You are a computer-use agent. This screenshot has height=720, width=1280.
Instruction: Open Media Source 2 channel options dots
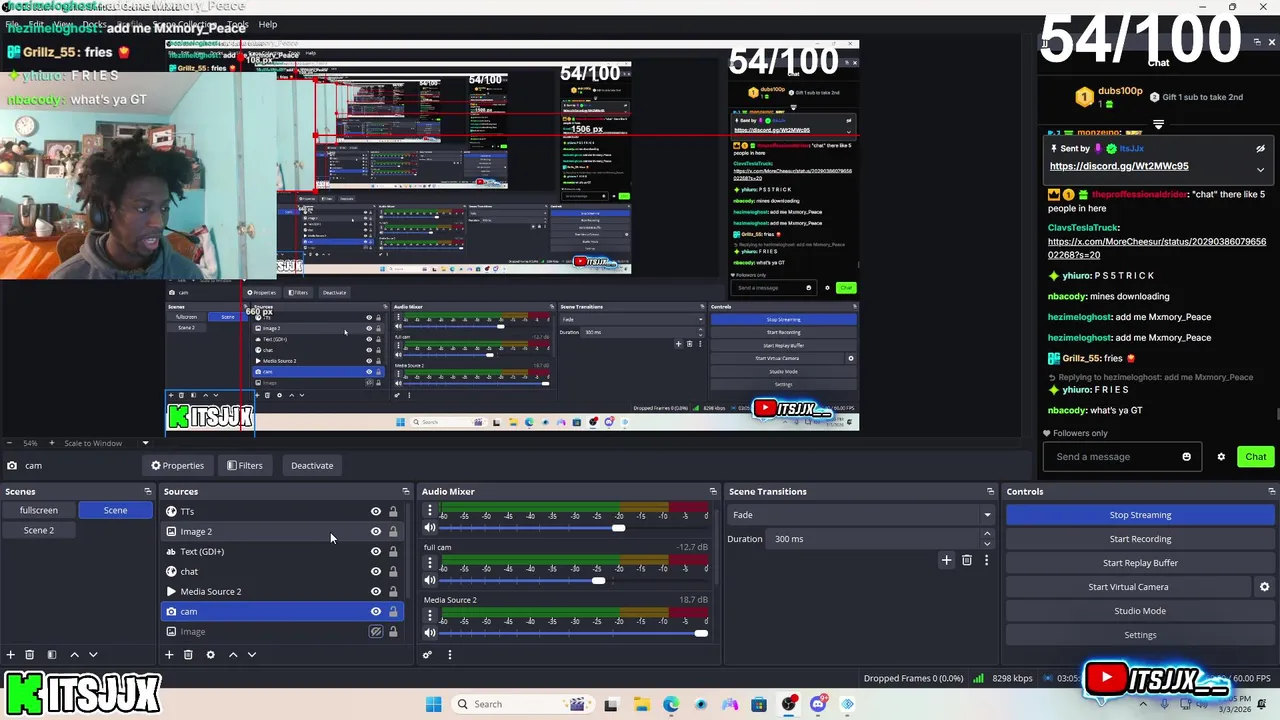point(430,616)
